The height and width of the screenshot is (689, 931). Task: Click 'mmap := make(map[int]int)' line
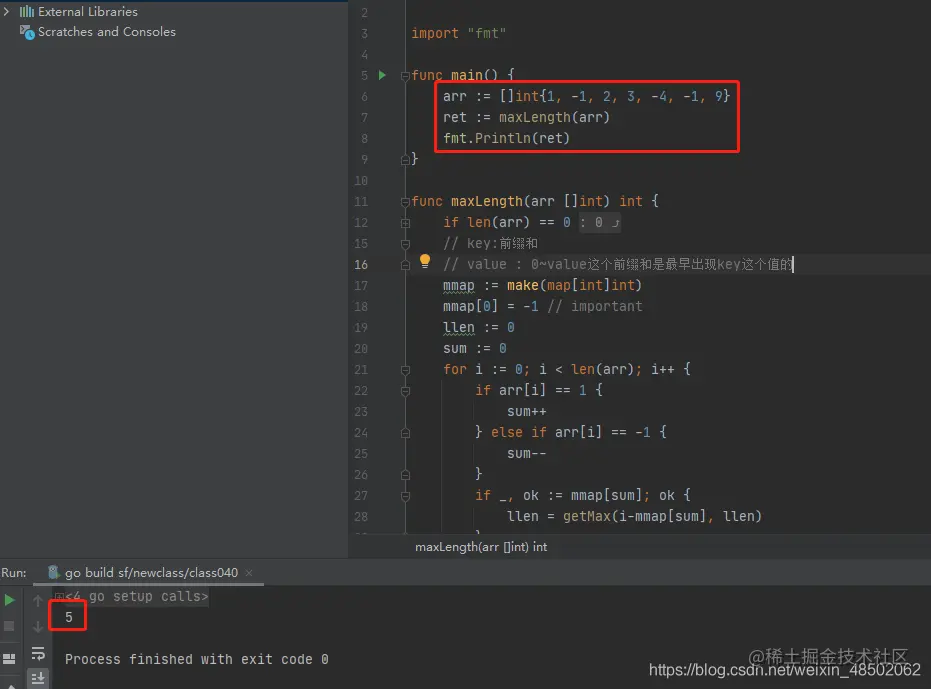[x=542, y=285]
